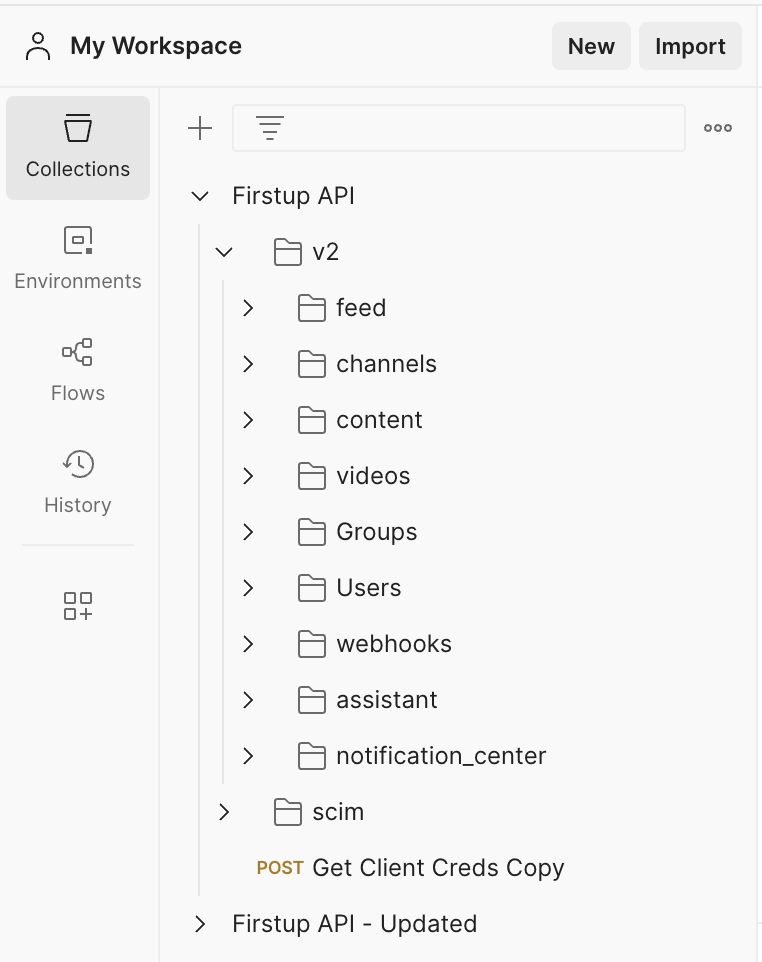Image resolution: width=762 pixels, height=962 pixels.
Task: Switch to the Flows view
Action: [77, 369]
